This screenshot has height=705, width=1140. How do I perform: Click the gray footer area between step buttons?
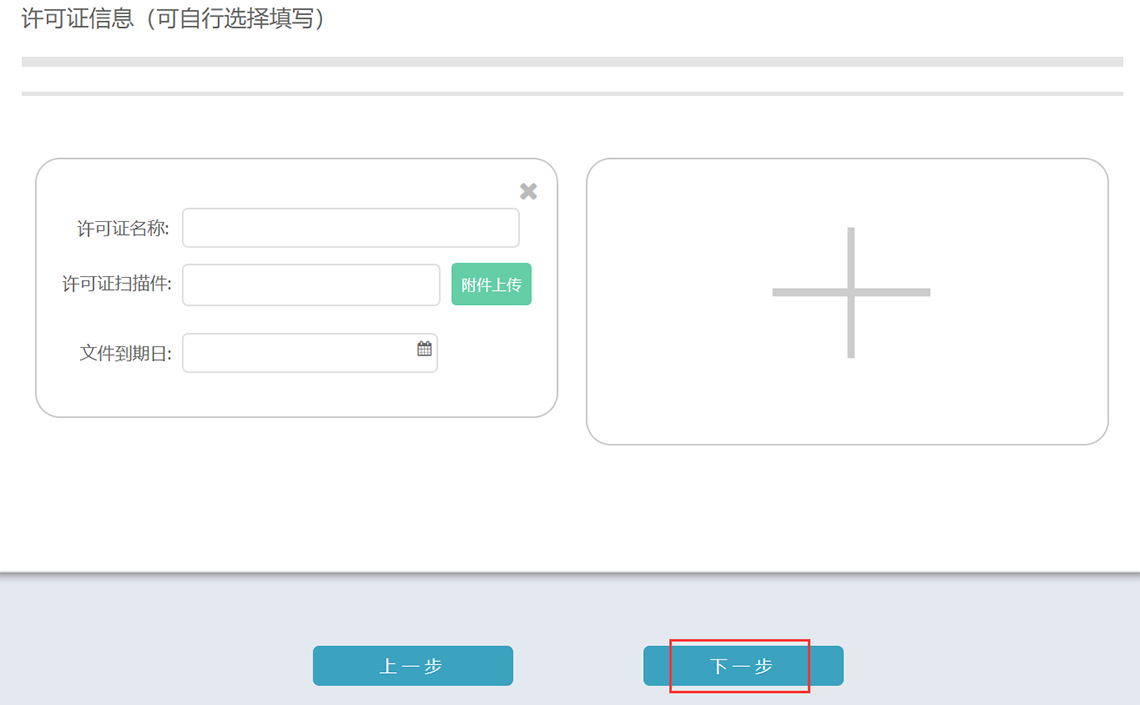coord(578,666)
